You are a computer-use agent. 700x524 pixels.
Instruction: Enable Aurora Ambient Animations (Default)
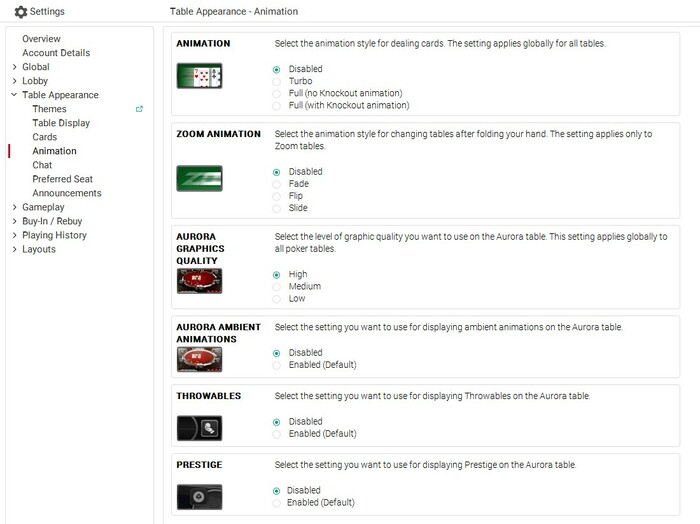[277, 366]
